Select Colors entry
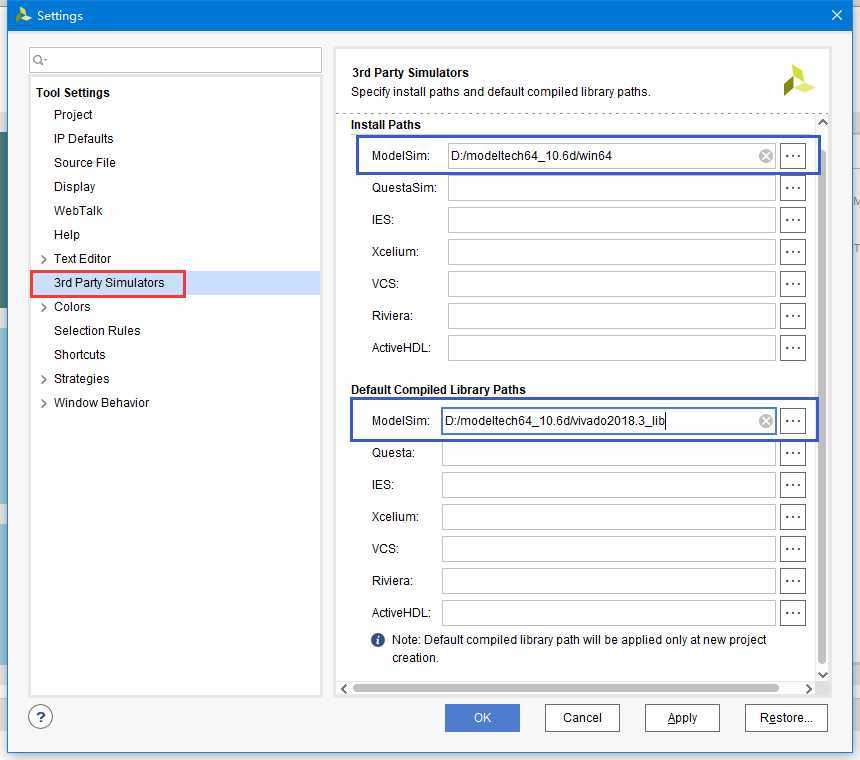The image size is (860, 760). tap(72, 307)
